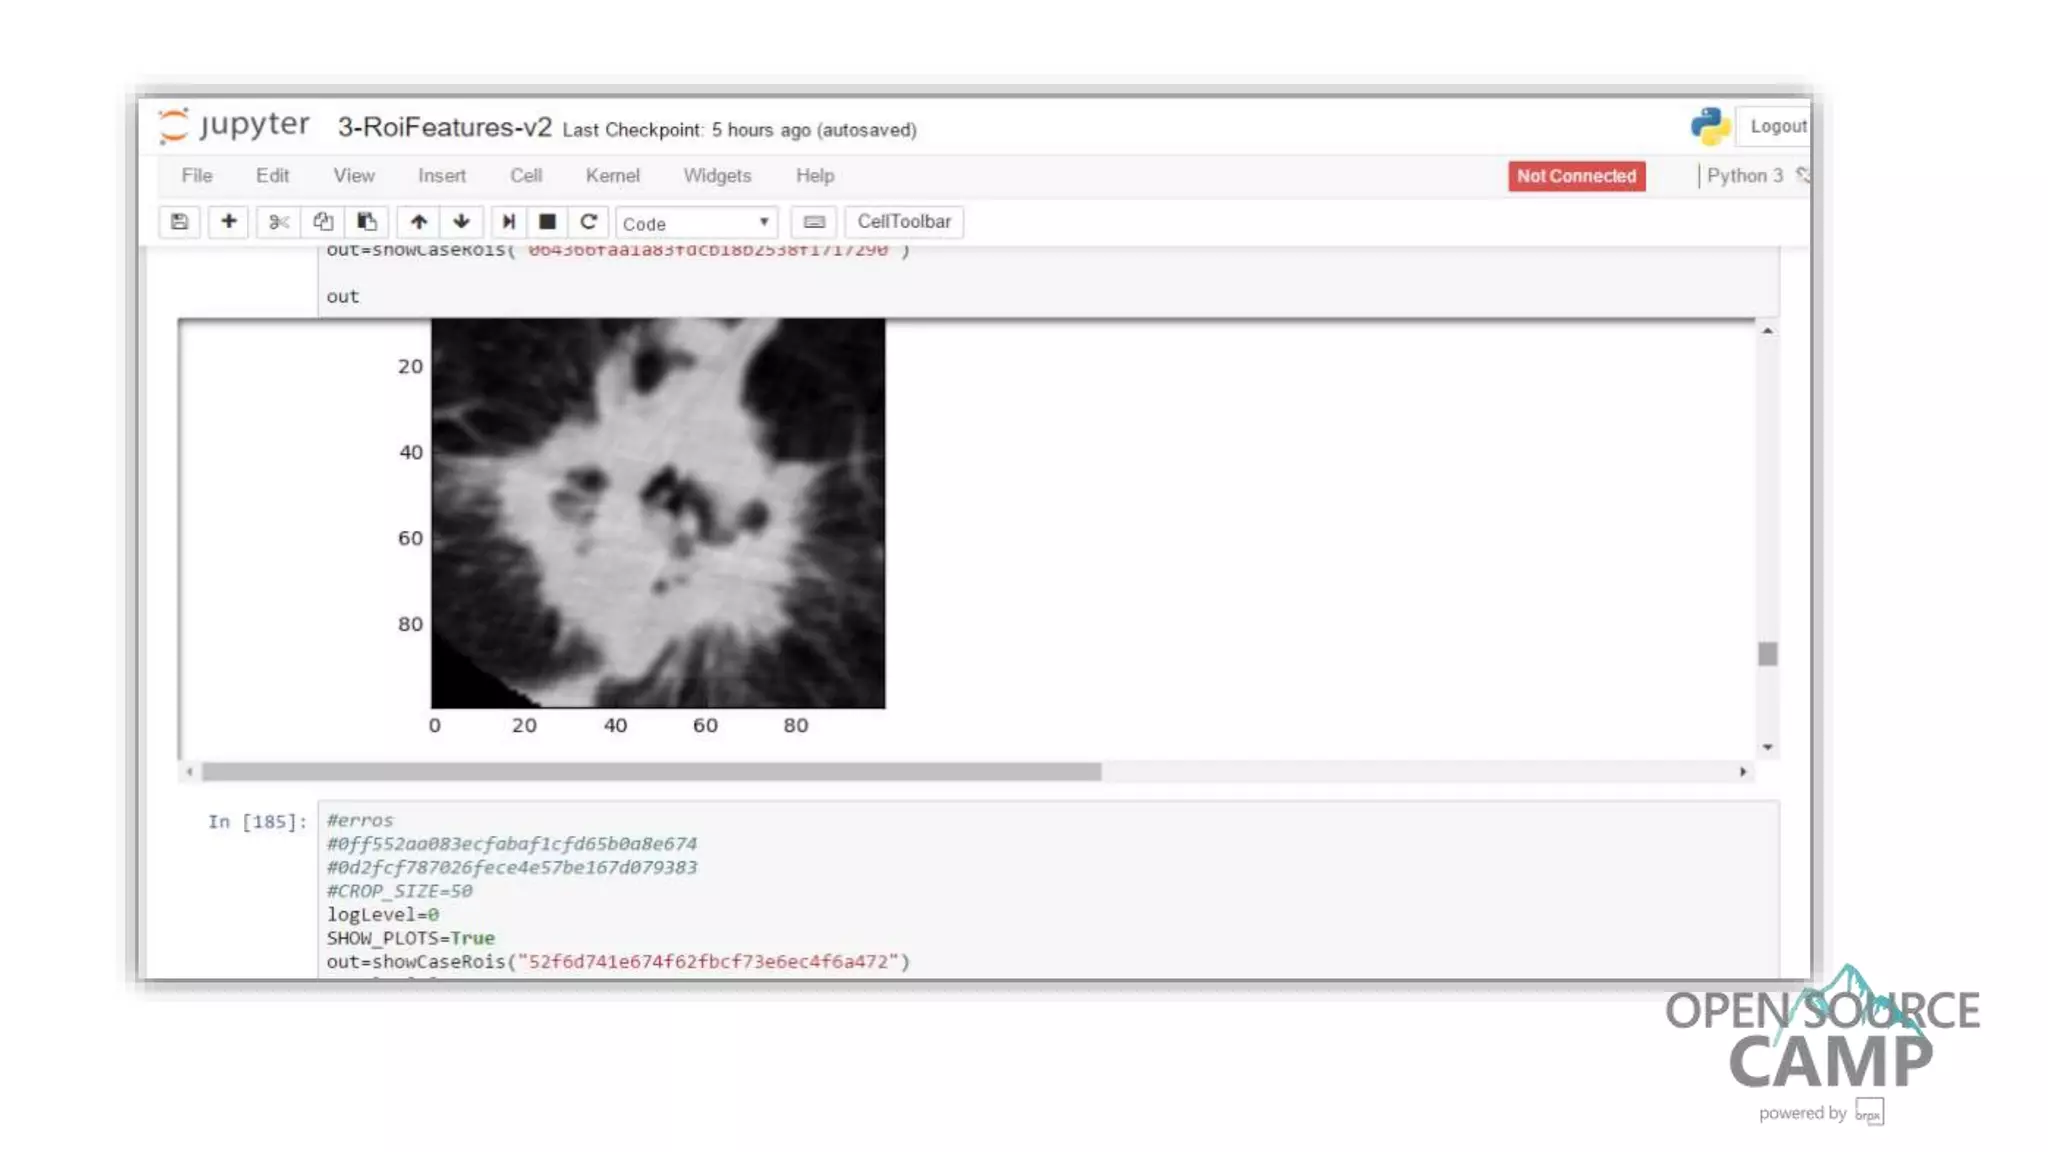Click the In [185]: prompt label
The height and width of the screenshot is (1152, 2048).
tap(257, 822)
